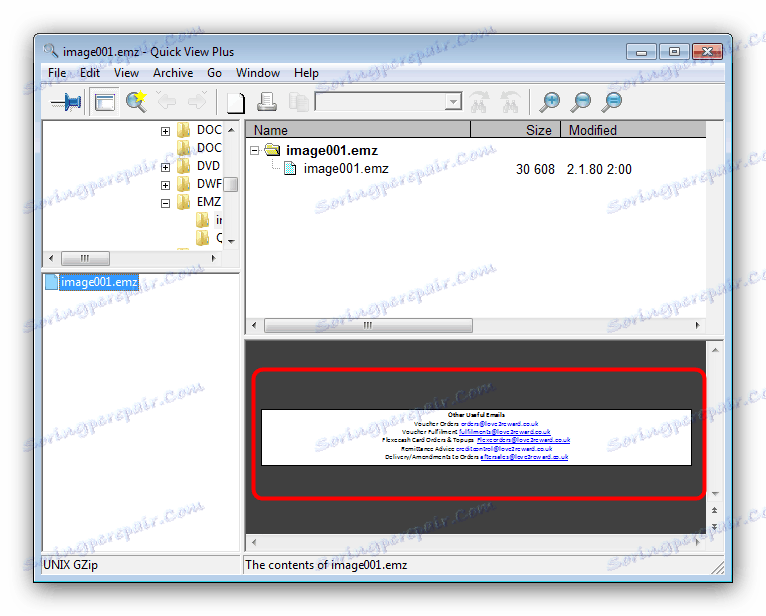Click 'The contents of image001.emz' status text

pyautogui.click(x=326, y=565)
